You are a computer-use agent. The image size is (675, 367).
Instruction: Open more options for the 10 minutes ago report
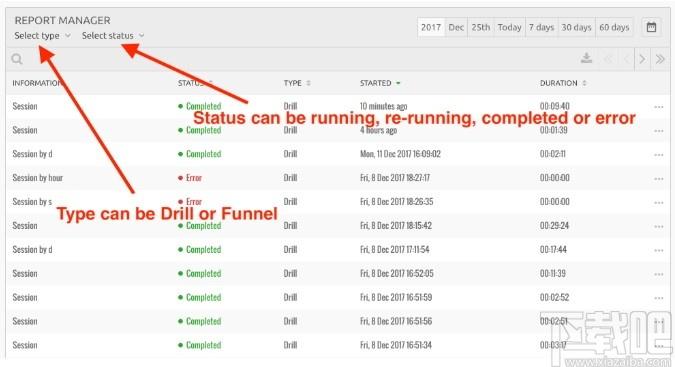tap(659, 107)
